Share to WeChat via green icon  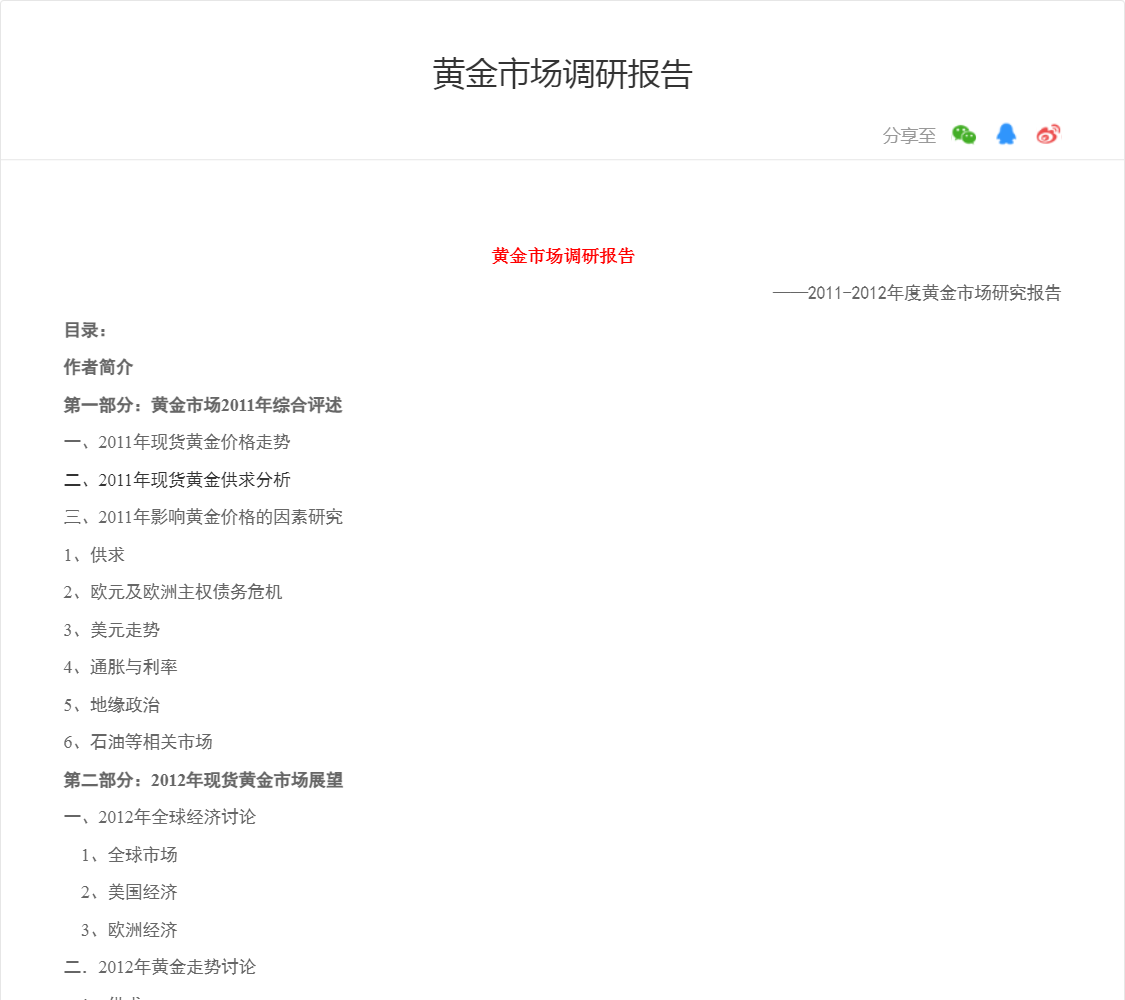coord(964,135)
